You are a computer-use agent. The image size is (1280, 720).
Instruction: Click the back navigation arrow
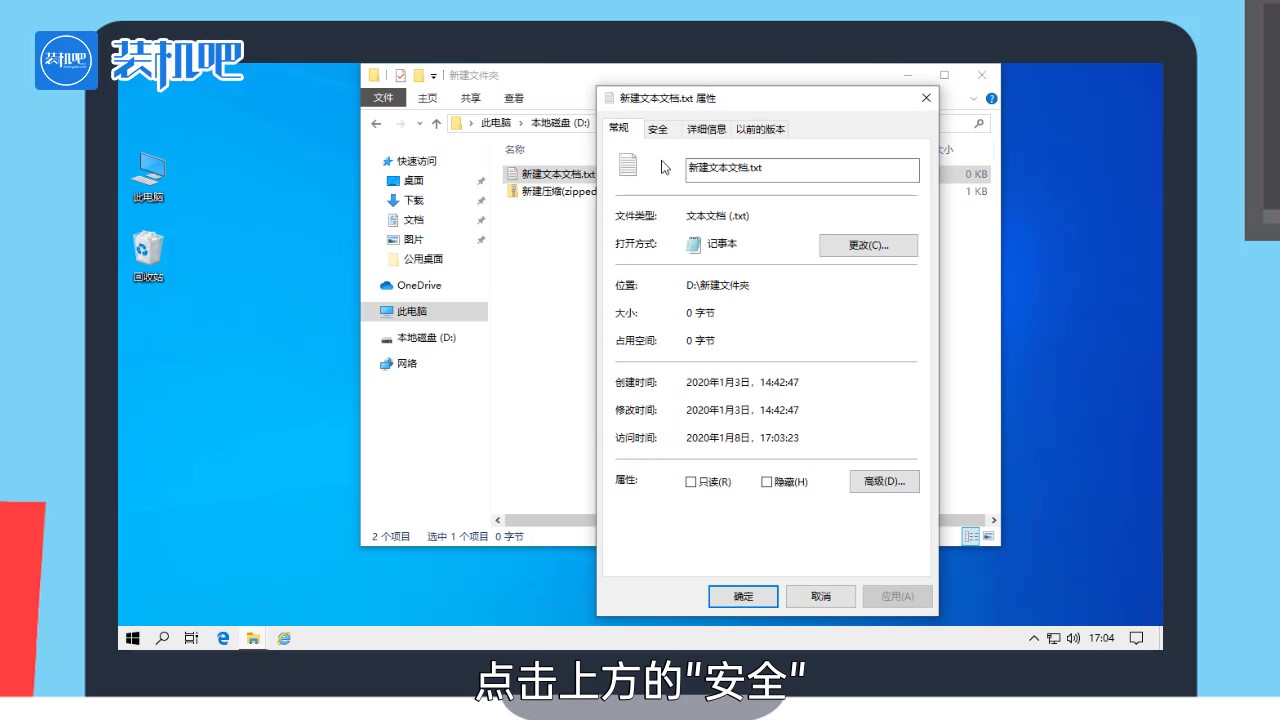(x=376, y=122)
